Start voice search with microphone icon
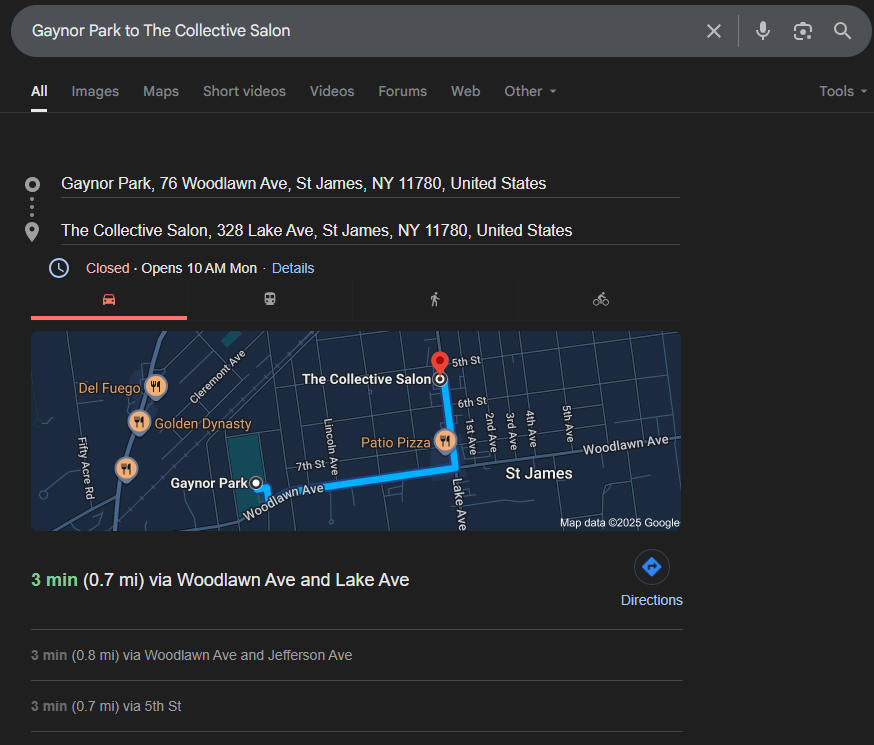The image size is (874, 745). click(x=763, y=31)
